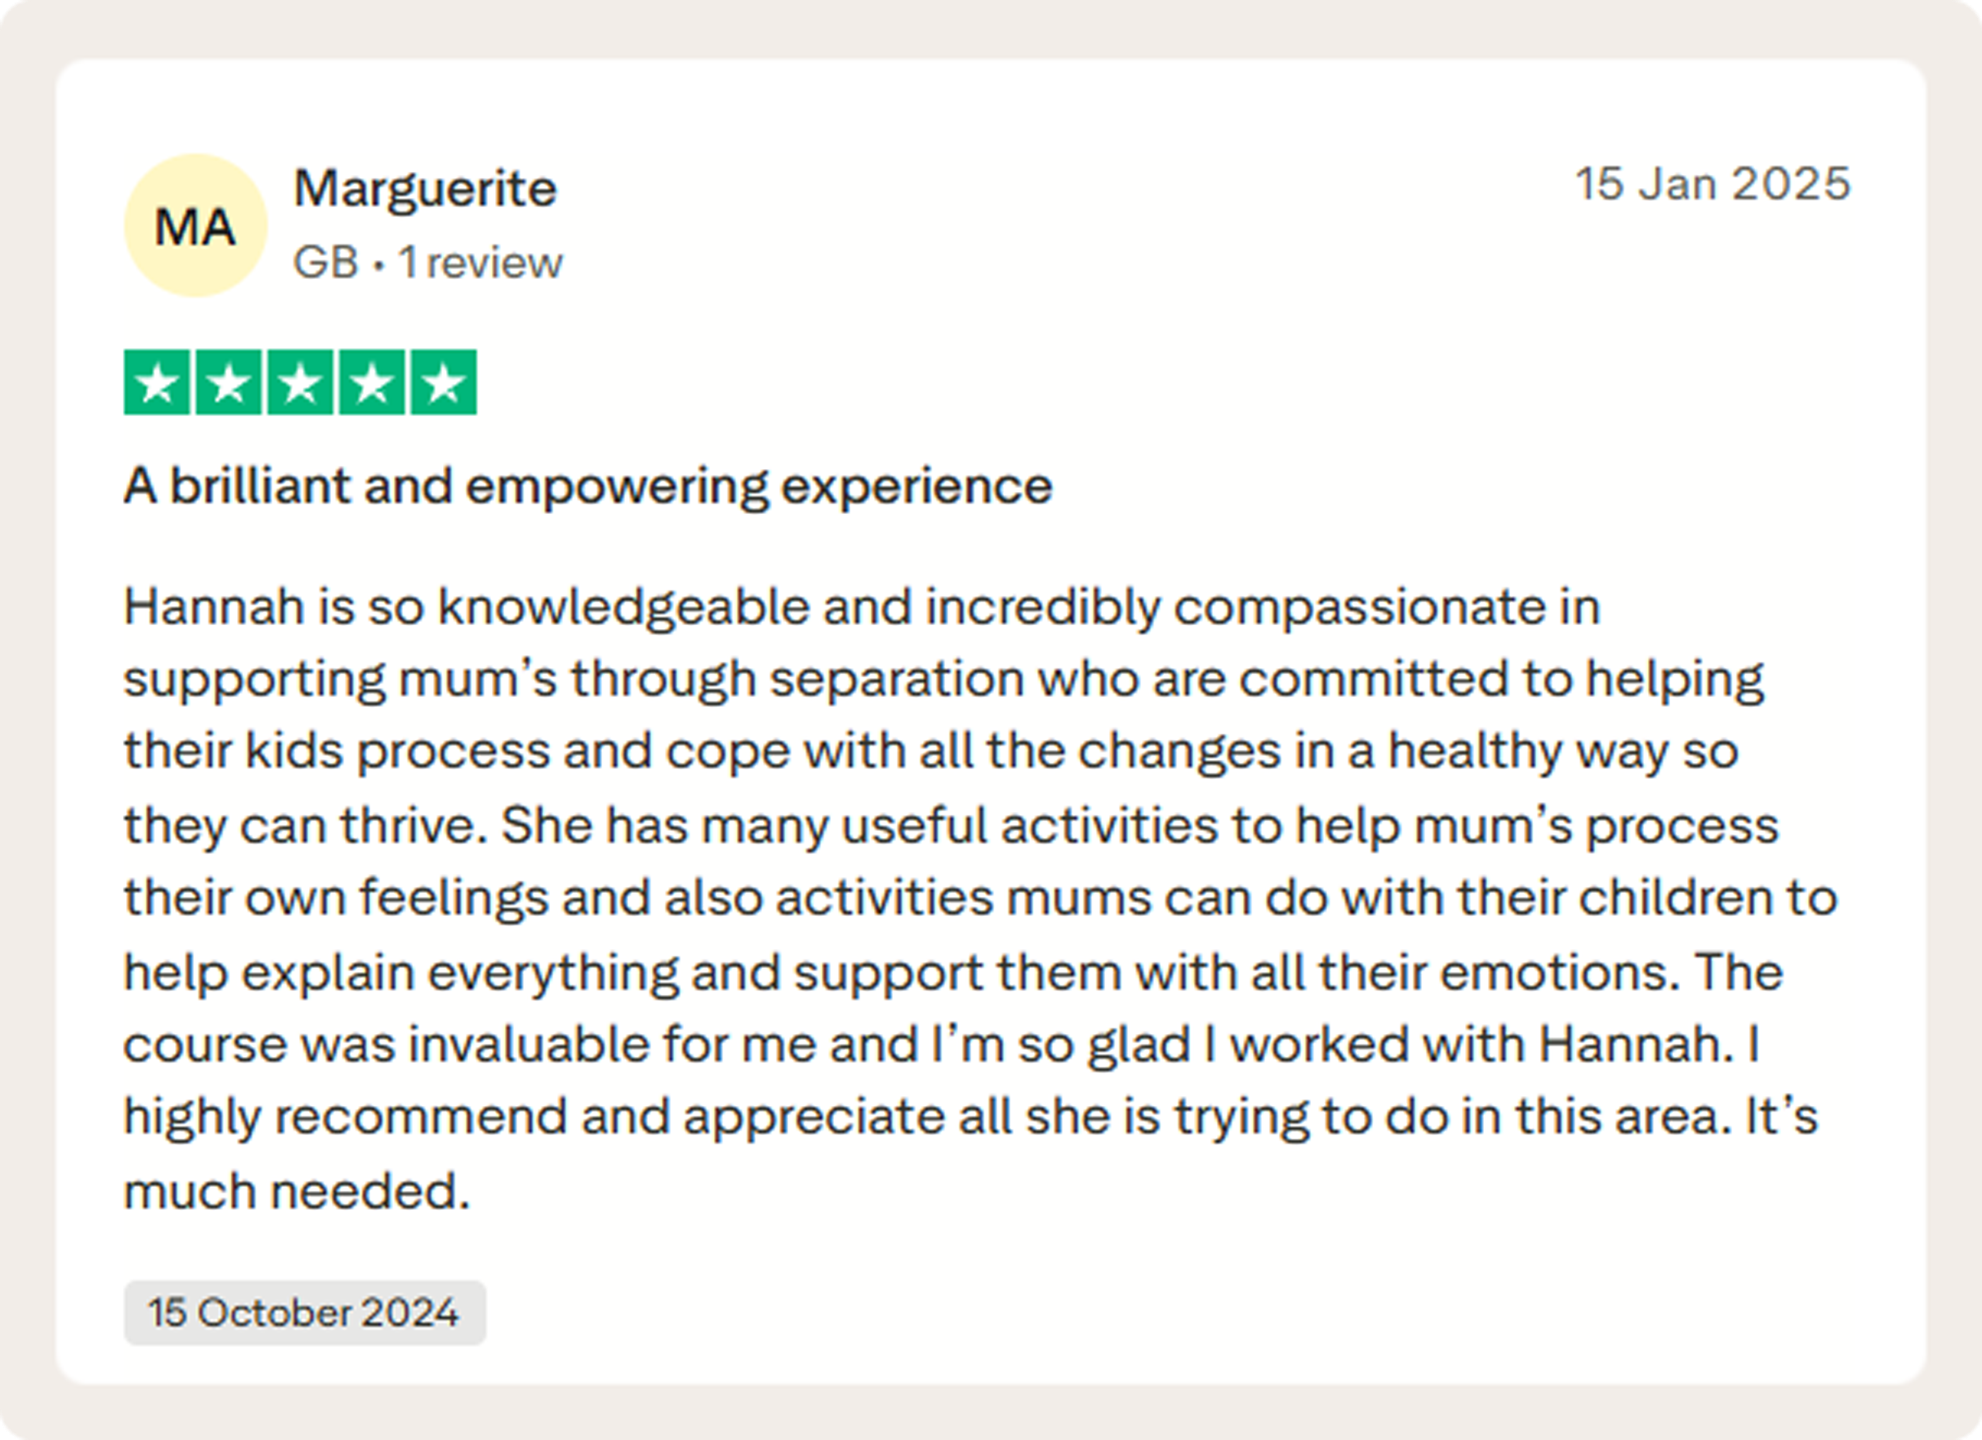Click the word 'knowledgeable' in the review

(x=623, y=607)
